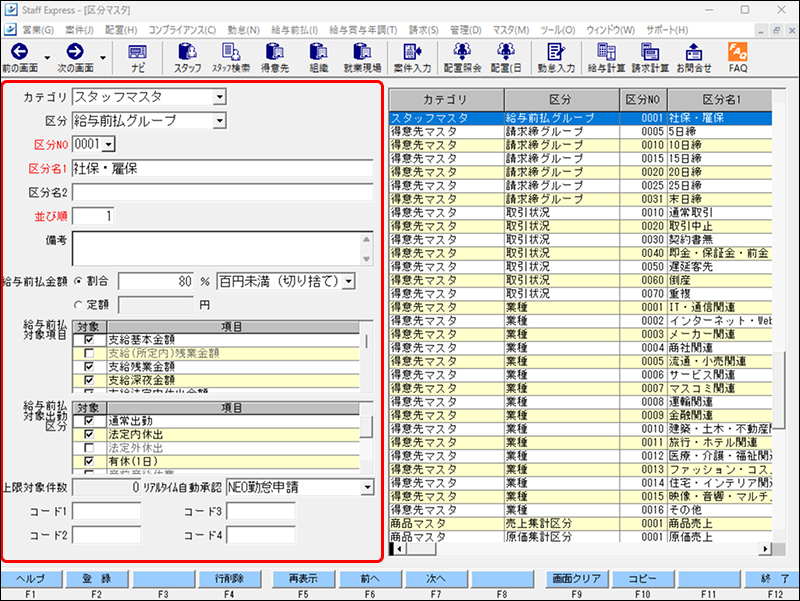The height and width of the screenshot is (601, 800).
Task: Open the コンプライアンス(C) menu
Action: [182, 30]
